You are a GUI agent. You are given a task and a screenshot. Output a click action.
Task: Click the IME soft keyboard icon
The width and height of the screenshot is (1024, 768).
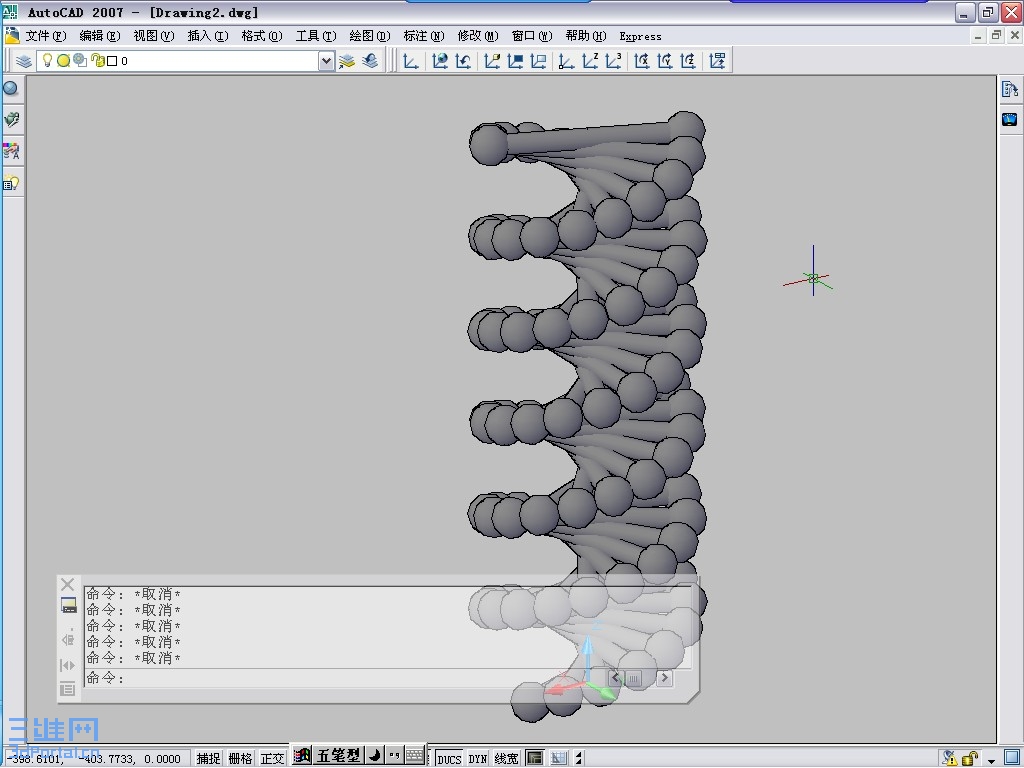tap(415, 756)
